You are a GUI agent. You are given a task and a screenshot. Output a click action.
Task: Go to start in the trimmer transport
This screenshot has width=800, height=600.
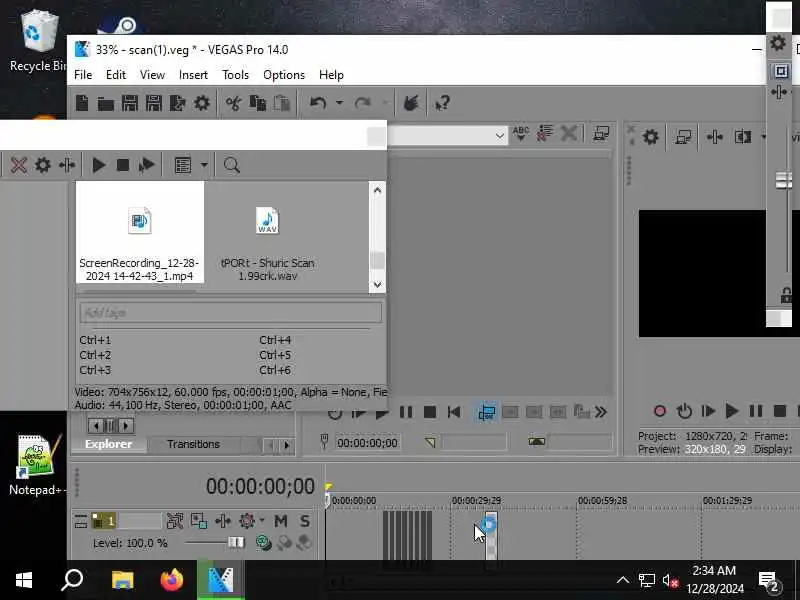454,412
